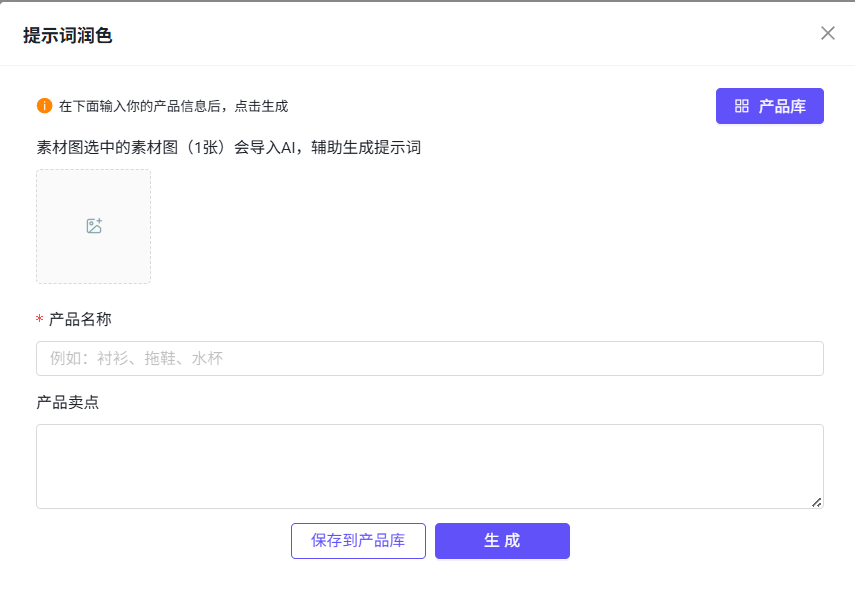Click the 产品名称 field label

pyautogui.click(x=80, y=319)
